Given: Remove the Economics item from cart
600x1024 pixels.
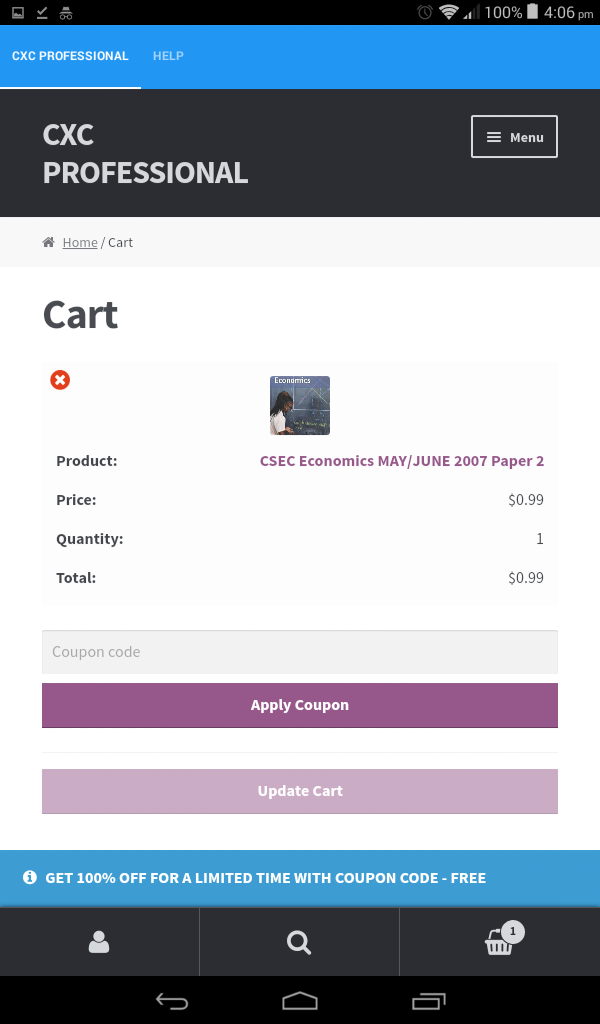Looking at the screenshot, I should coord(60,380).
